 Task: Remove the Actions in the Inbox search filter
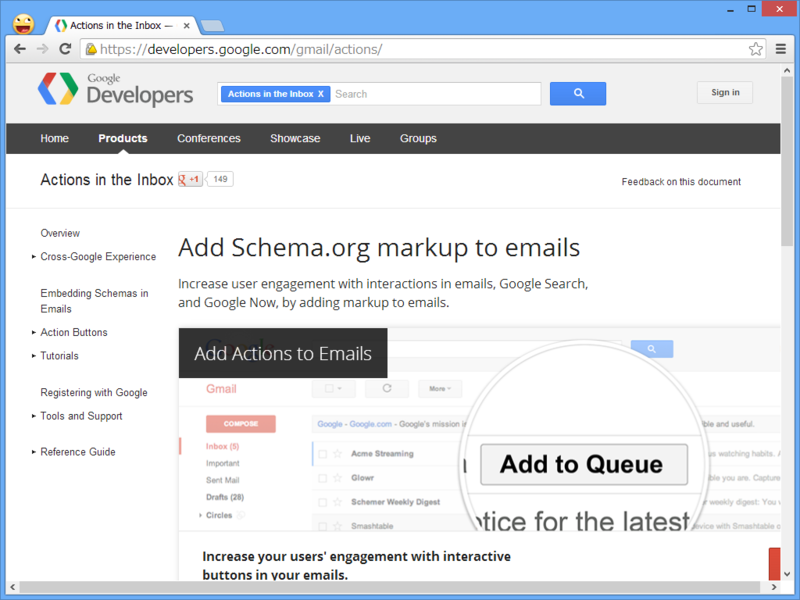pyautogui.click(x=321, y=94)
